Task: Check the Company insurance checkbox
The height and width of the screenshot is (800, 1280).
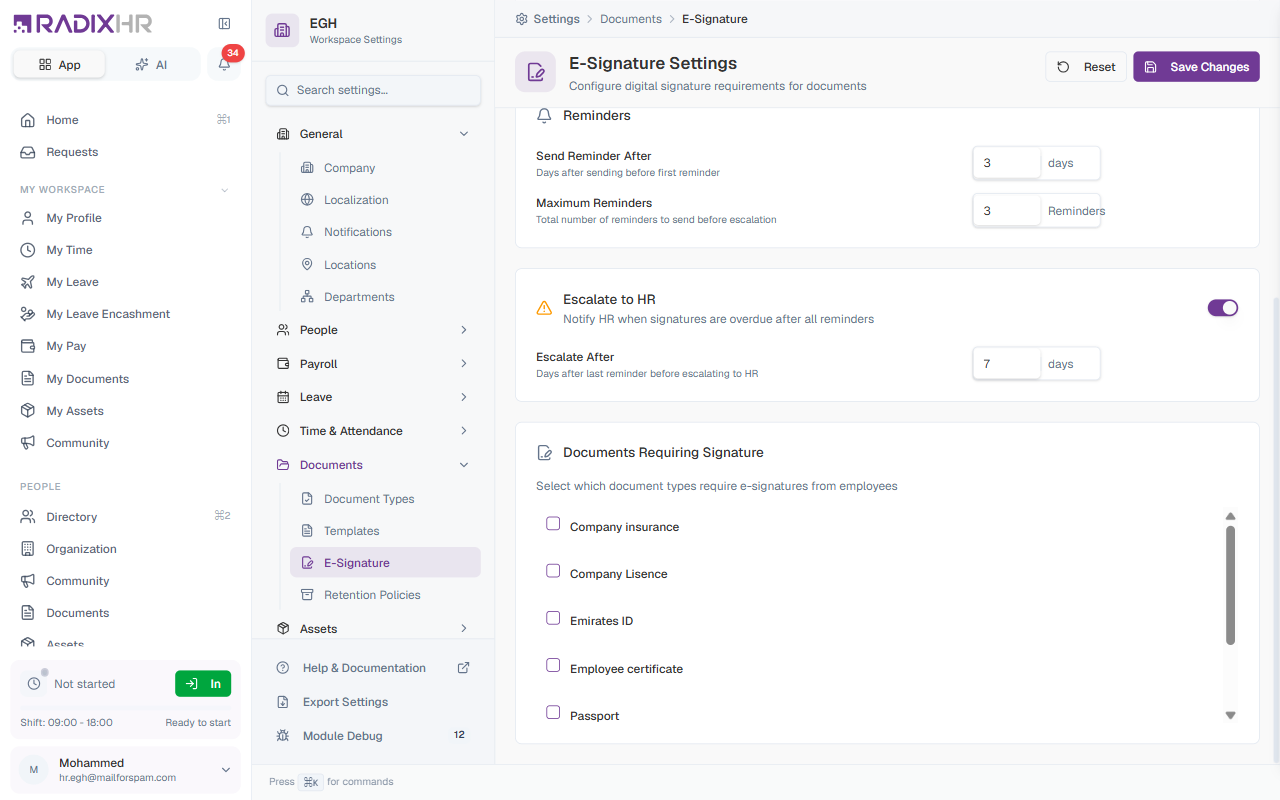Action: click(553, 524)
